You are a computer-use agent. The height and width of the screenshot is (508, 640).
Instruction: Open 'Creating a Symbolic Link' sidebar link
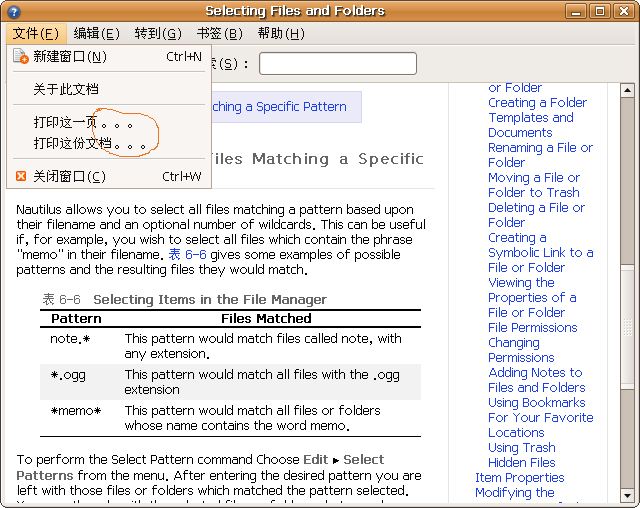(540, 253)
